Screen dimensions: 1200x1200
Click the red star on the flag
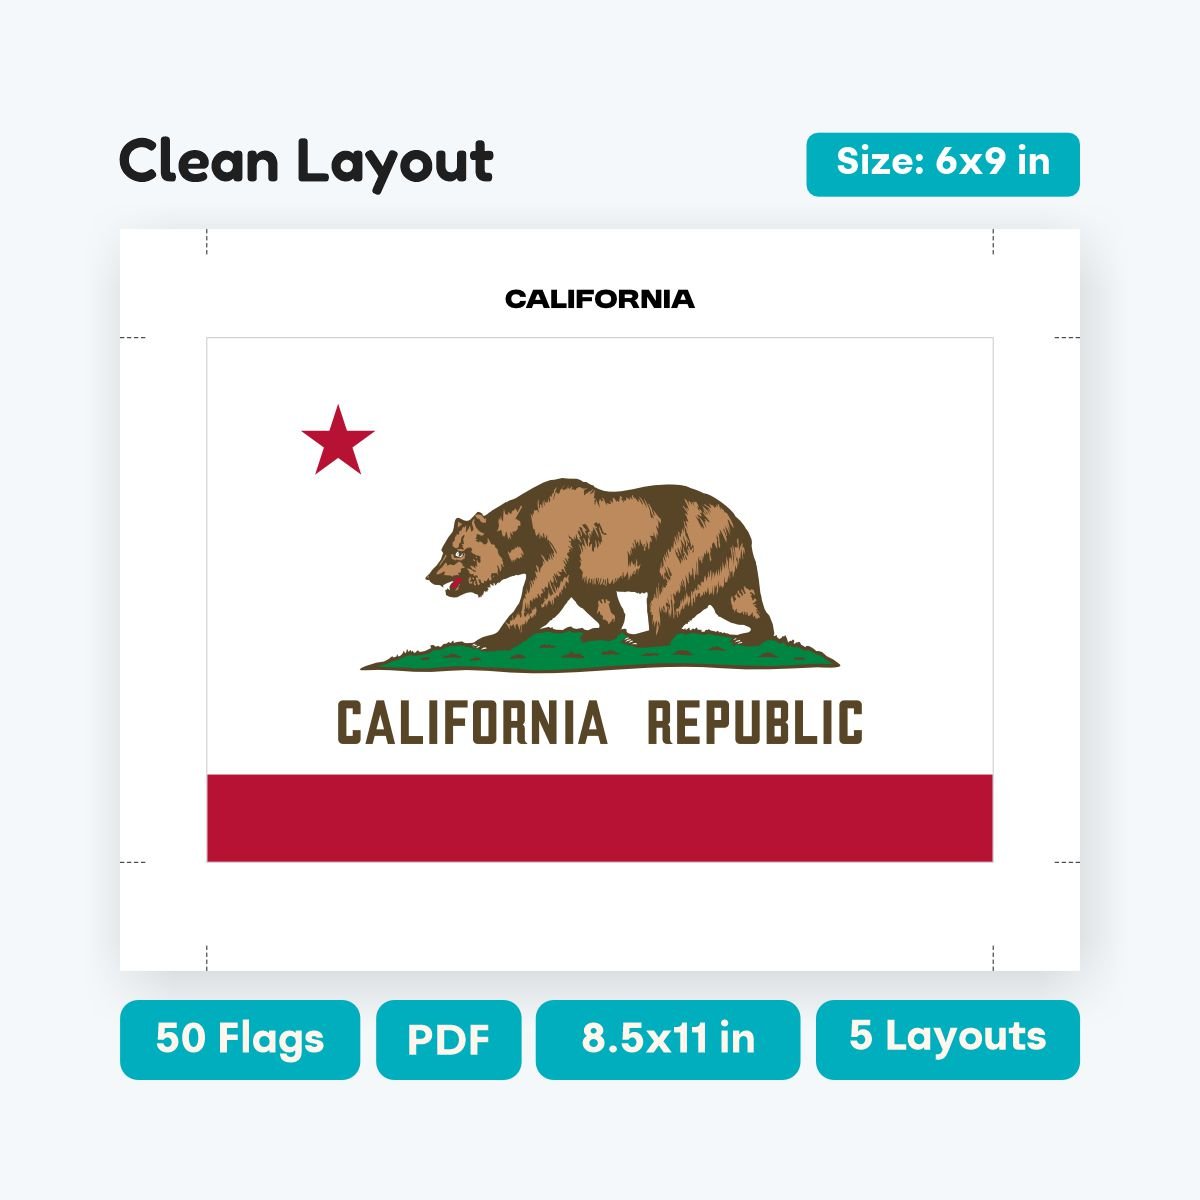338,441
